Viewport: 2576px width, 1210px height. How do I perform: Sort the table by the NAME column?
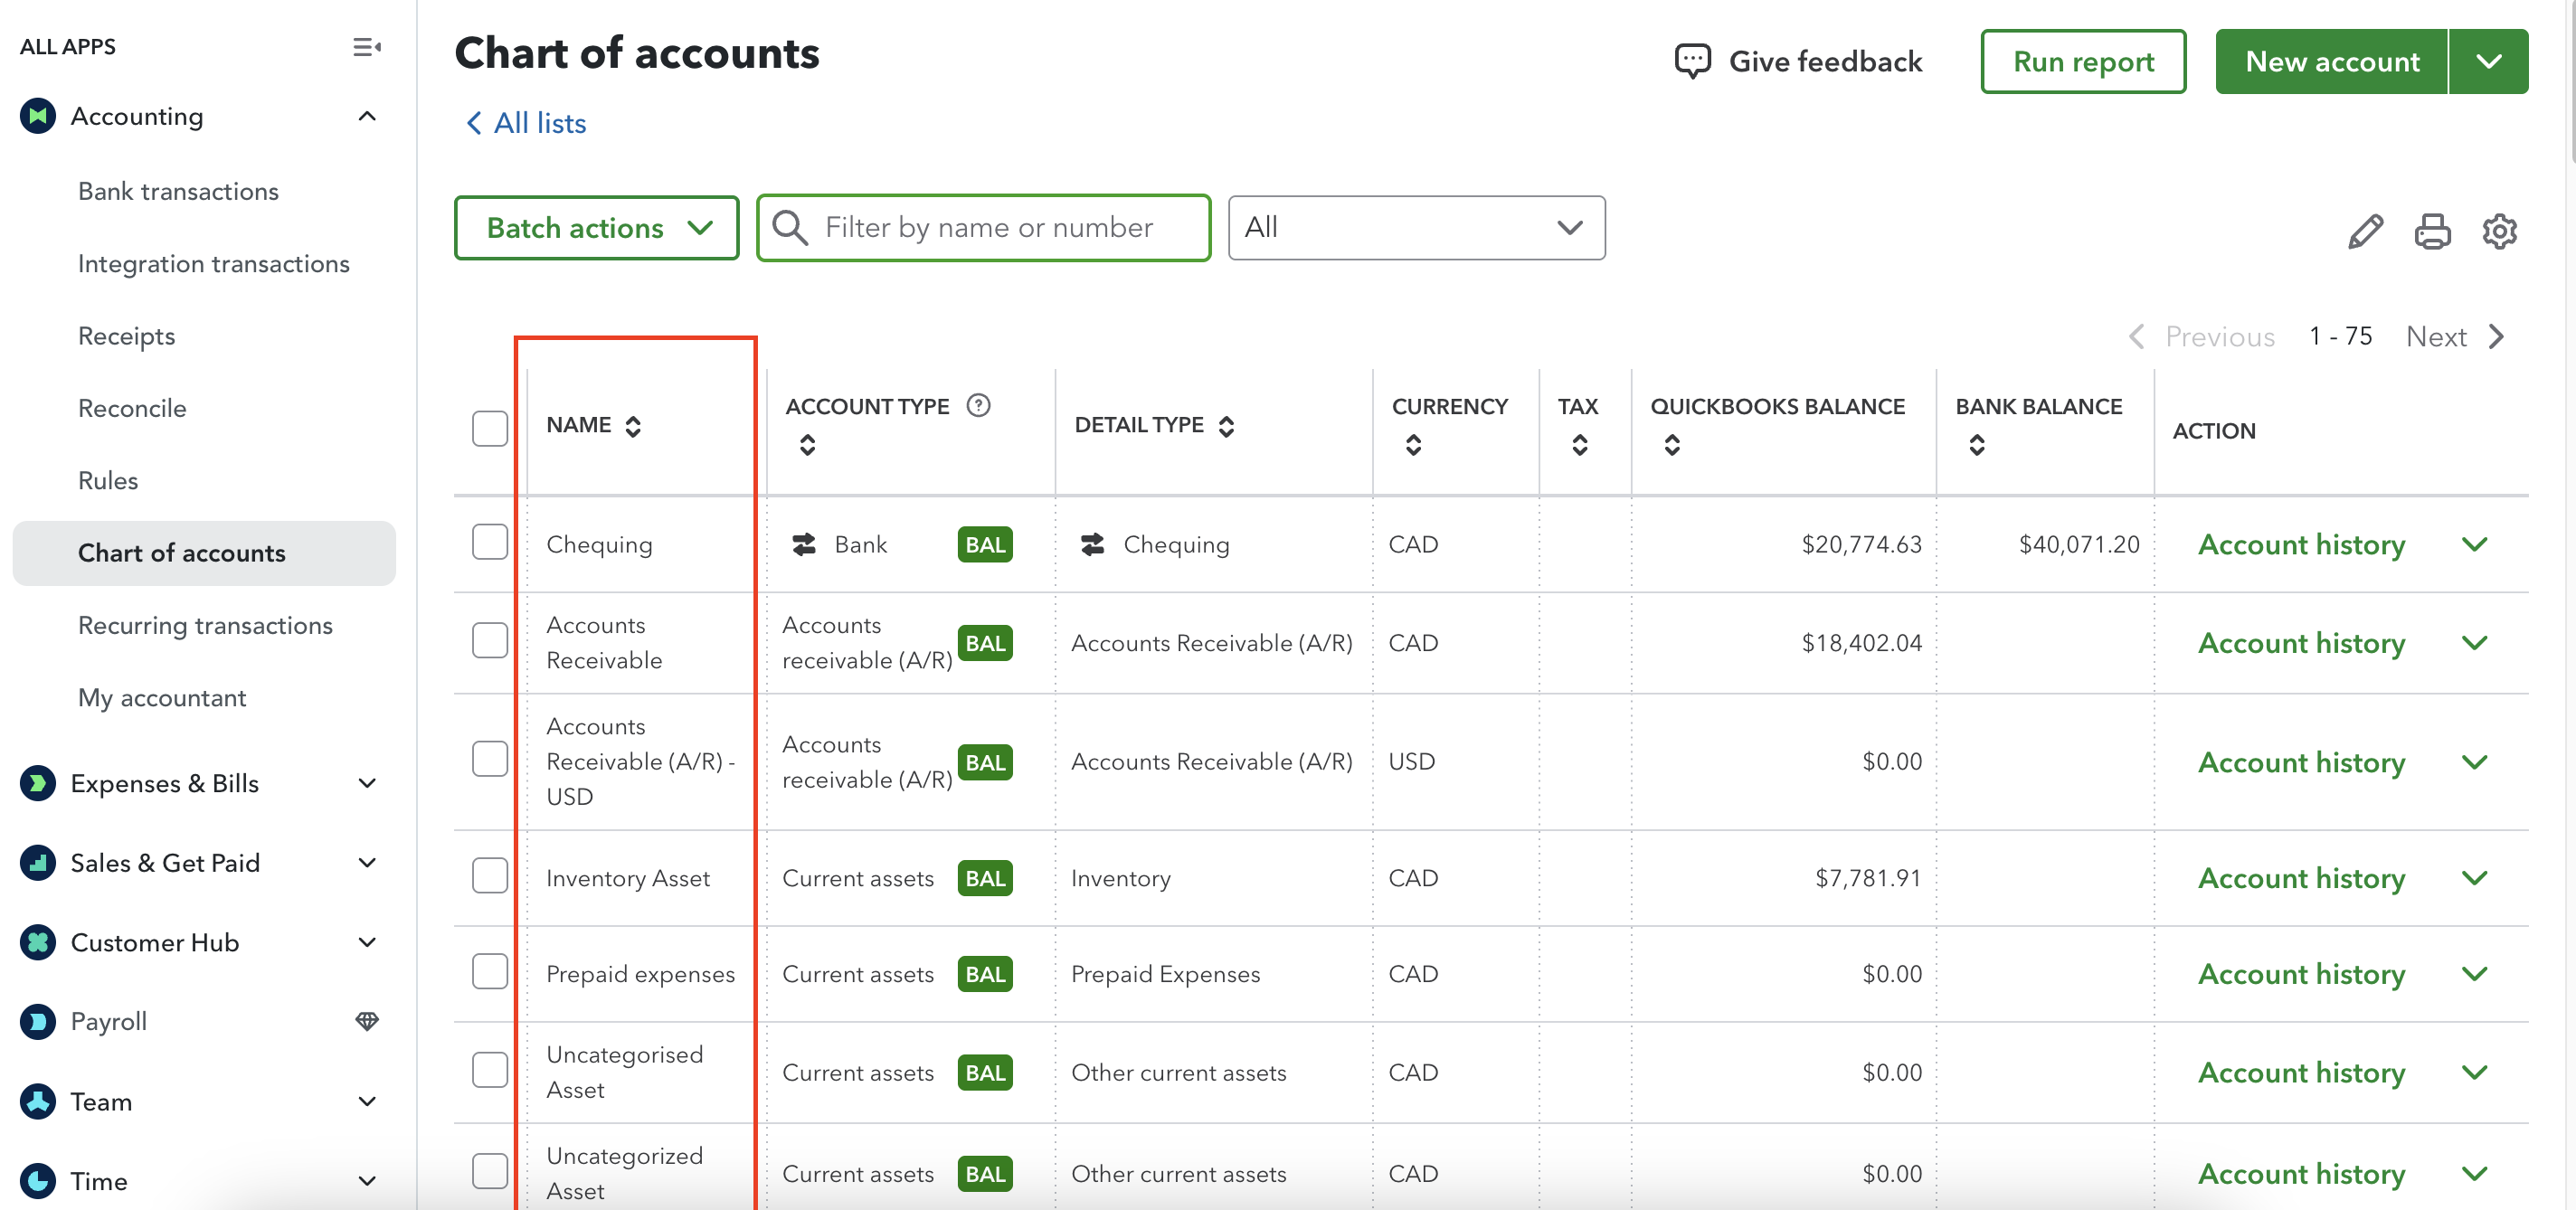coord(634,424)
